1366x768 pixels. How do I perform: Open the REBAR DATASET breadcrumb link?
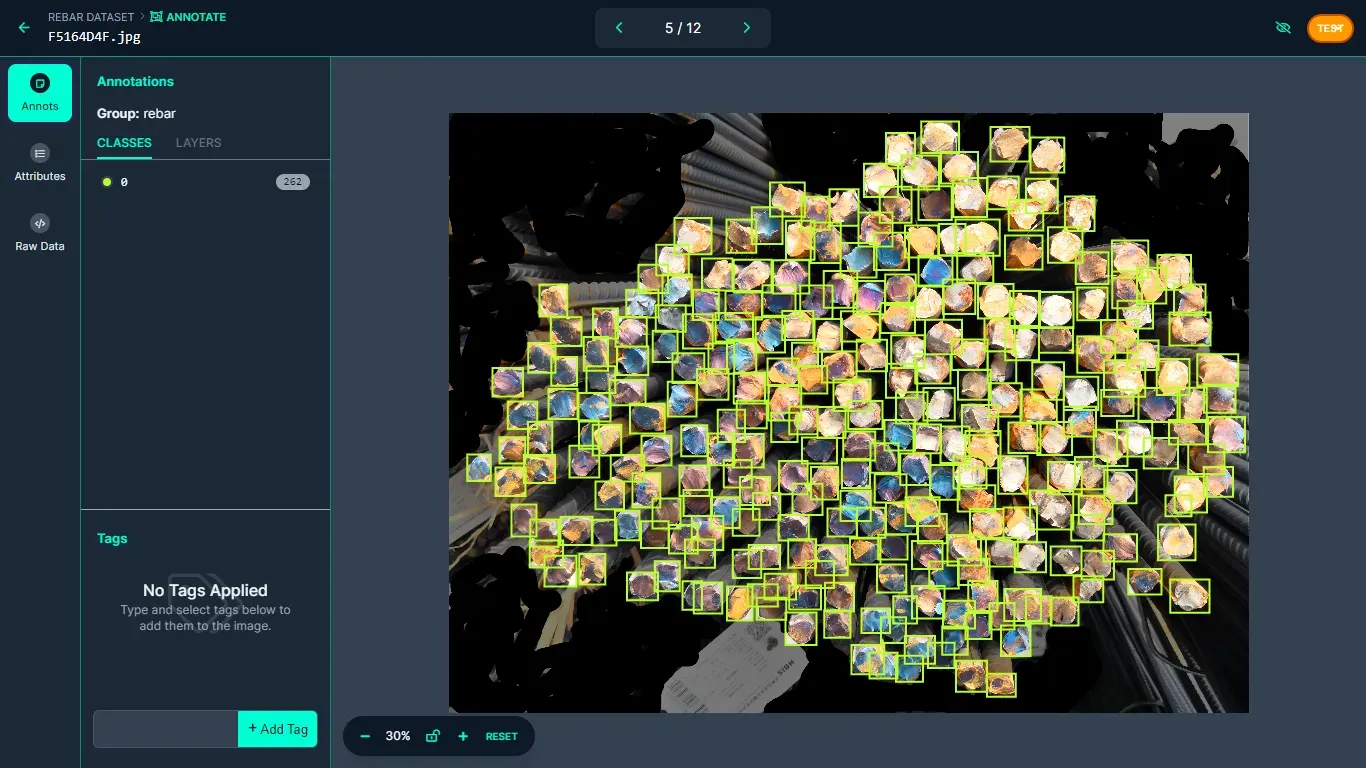point(90,17)
